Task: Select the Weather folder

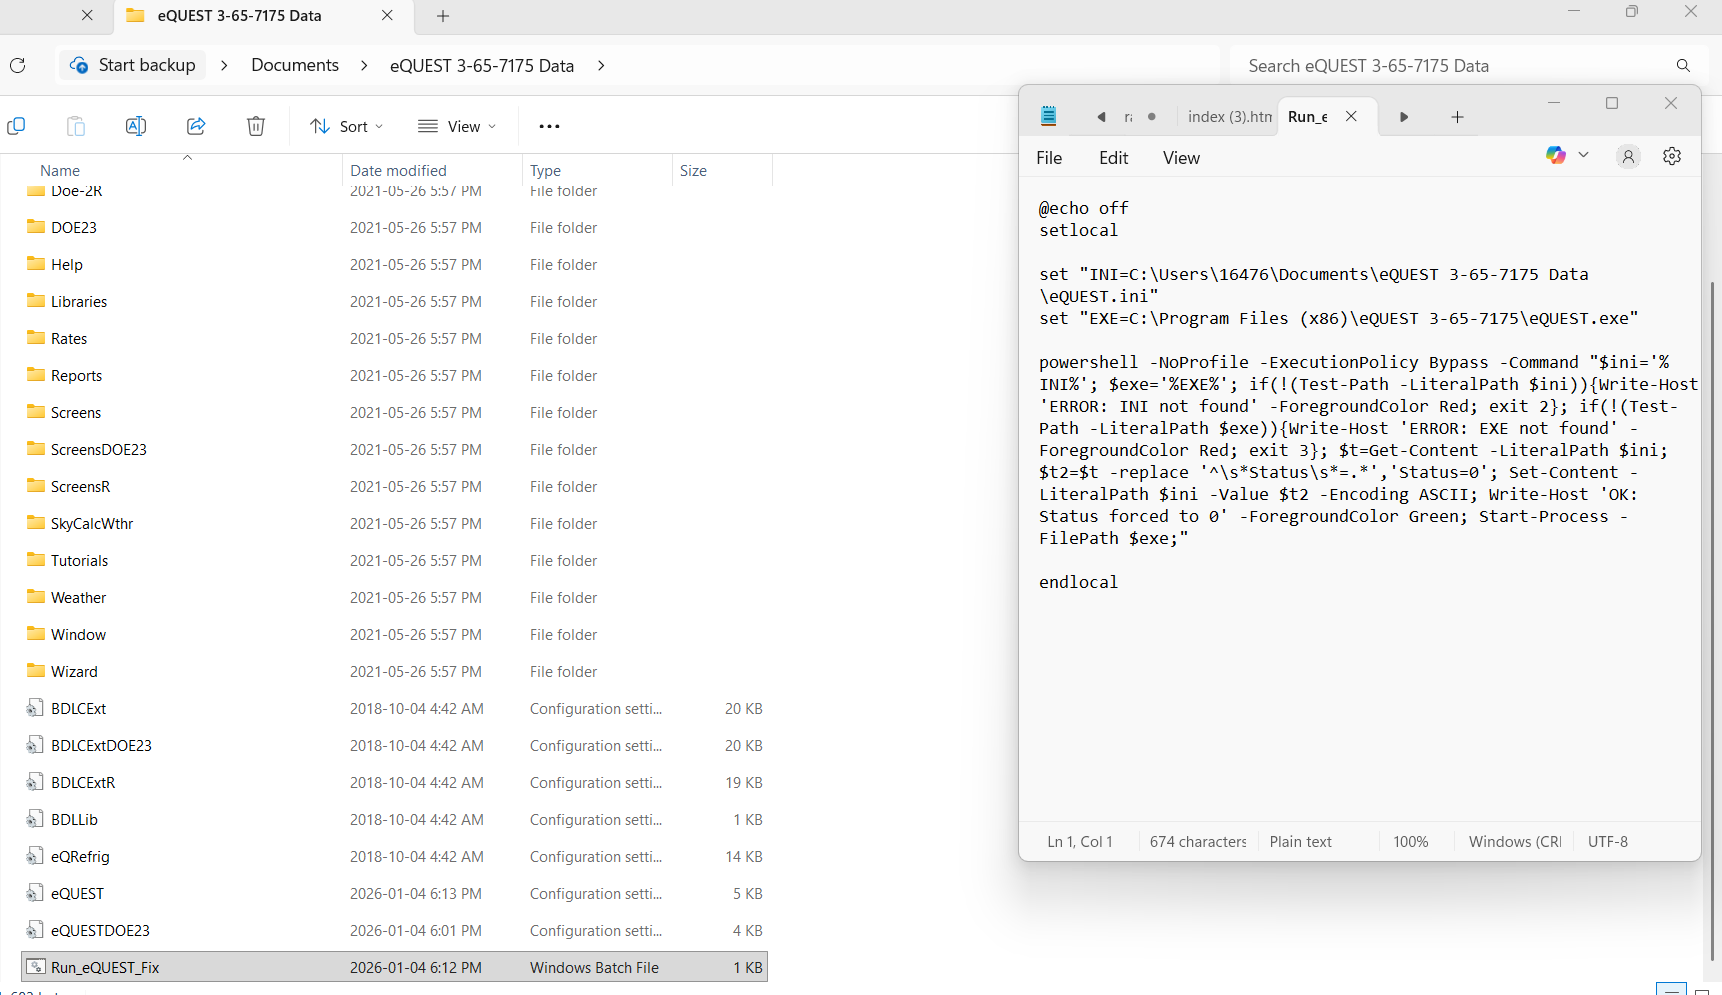Action: 79,598
